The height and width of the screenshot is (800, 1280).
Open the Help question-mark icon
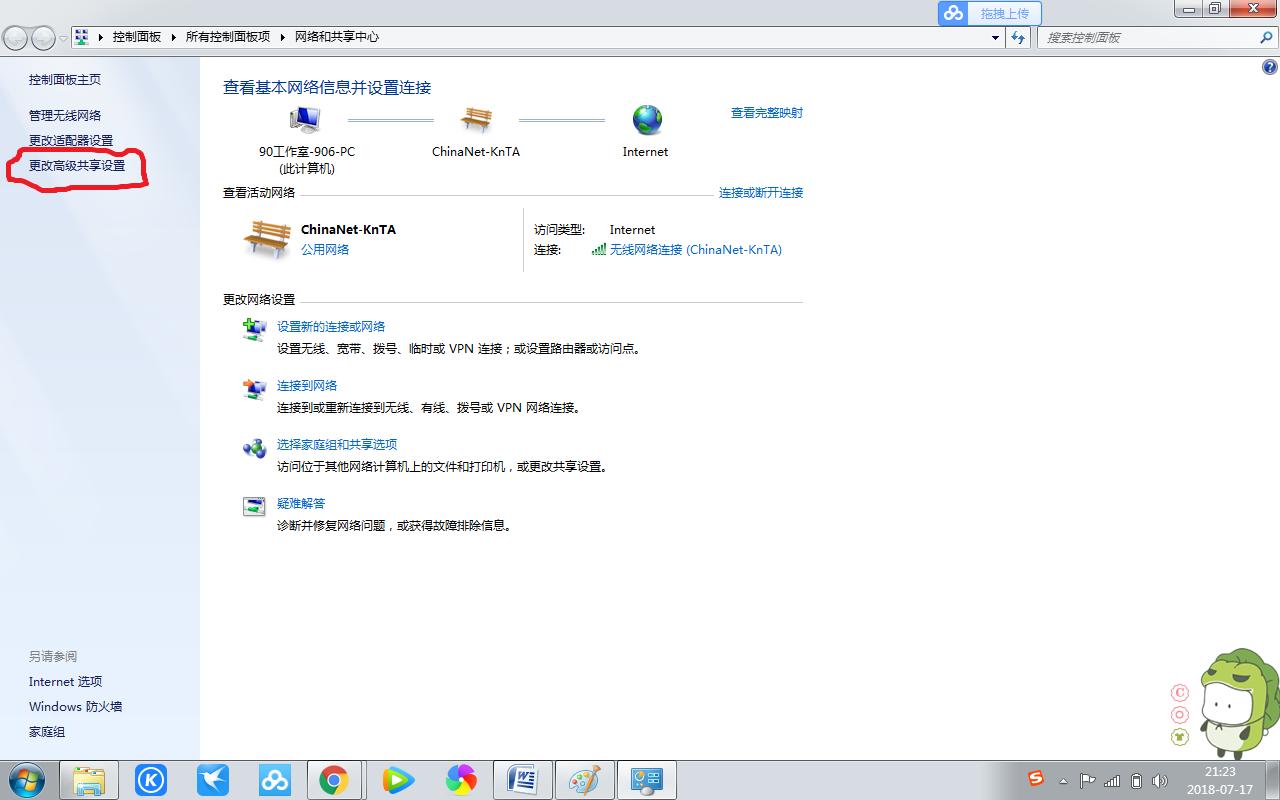click(x=1269, y=67)
